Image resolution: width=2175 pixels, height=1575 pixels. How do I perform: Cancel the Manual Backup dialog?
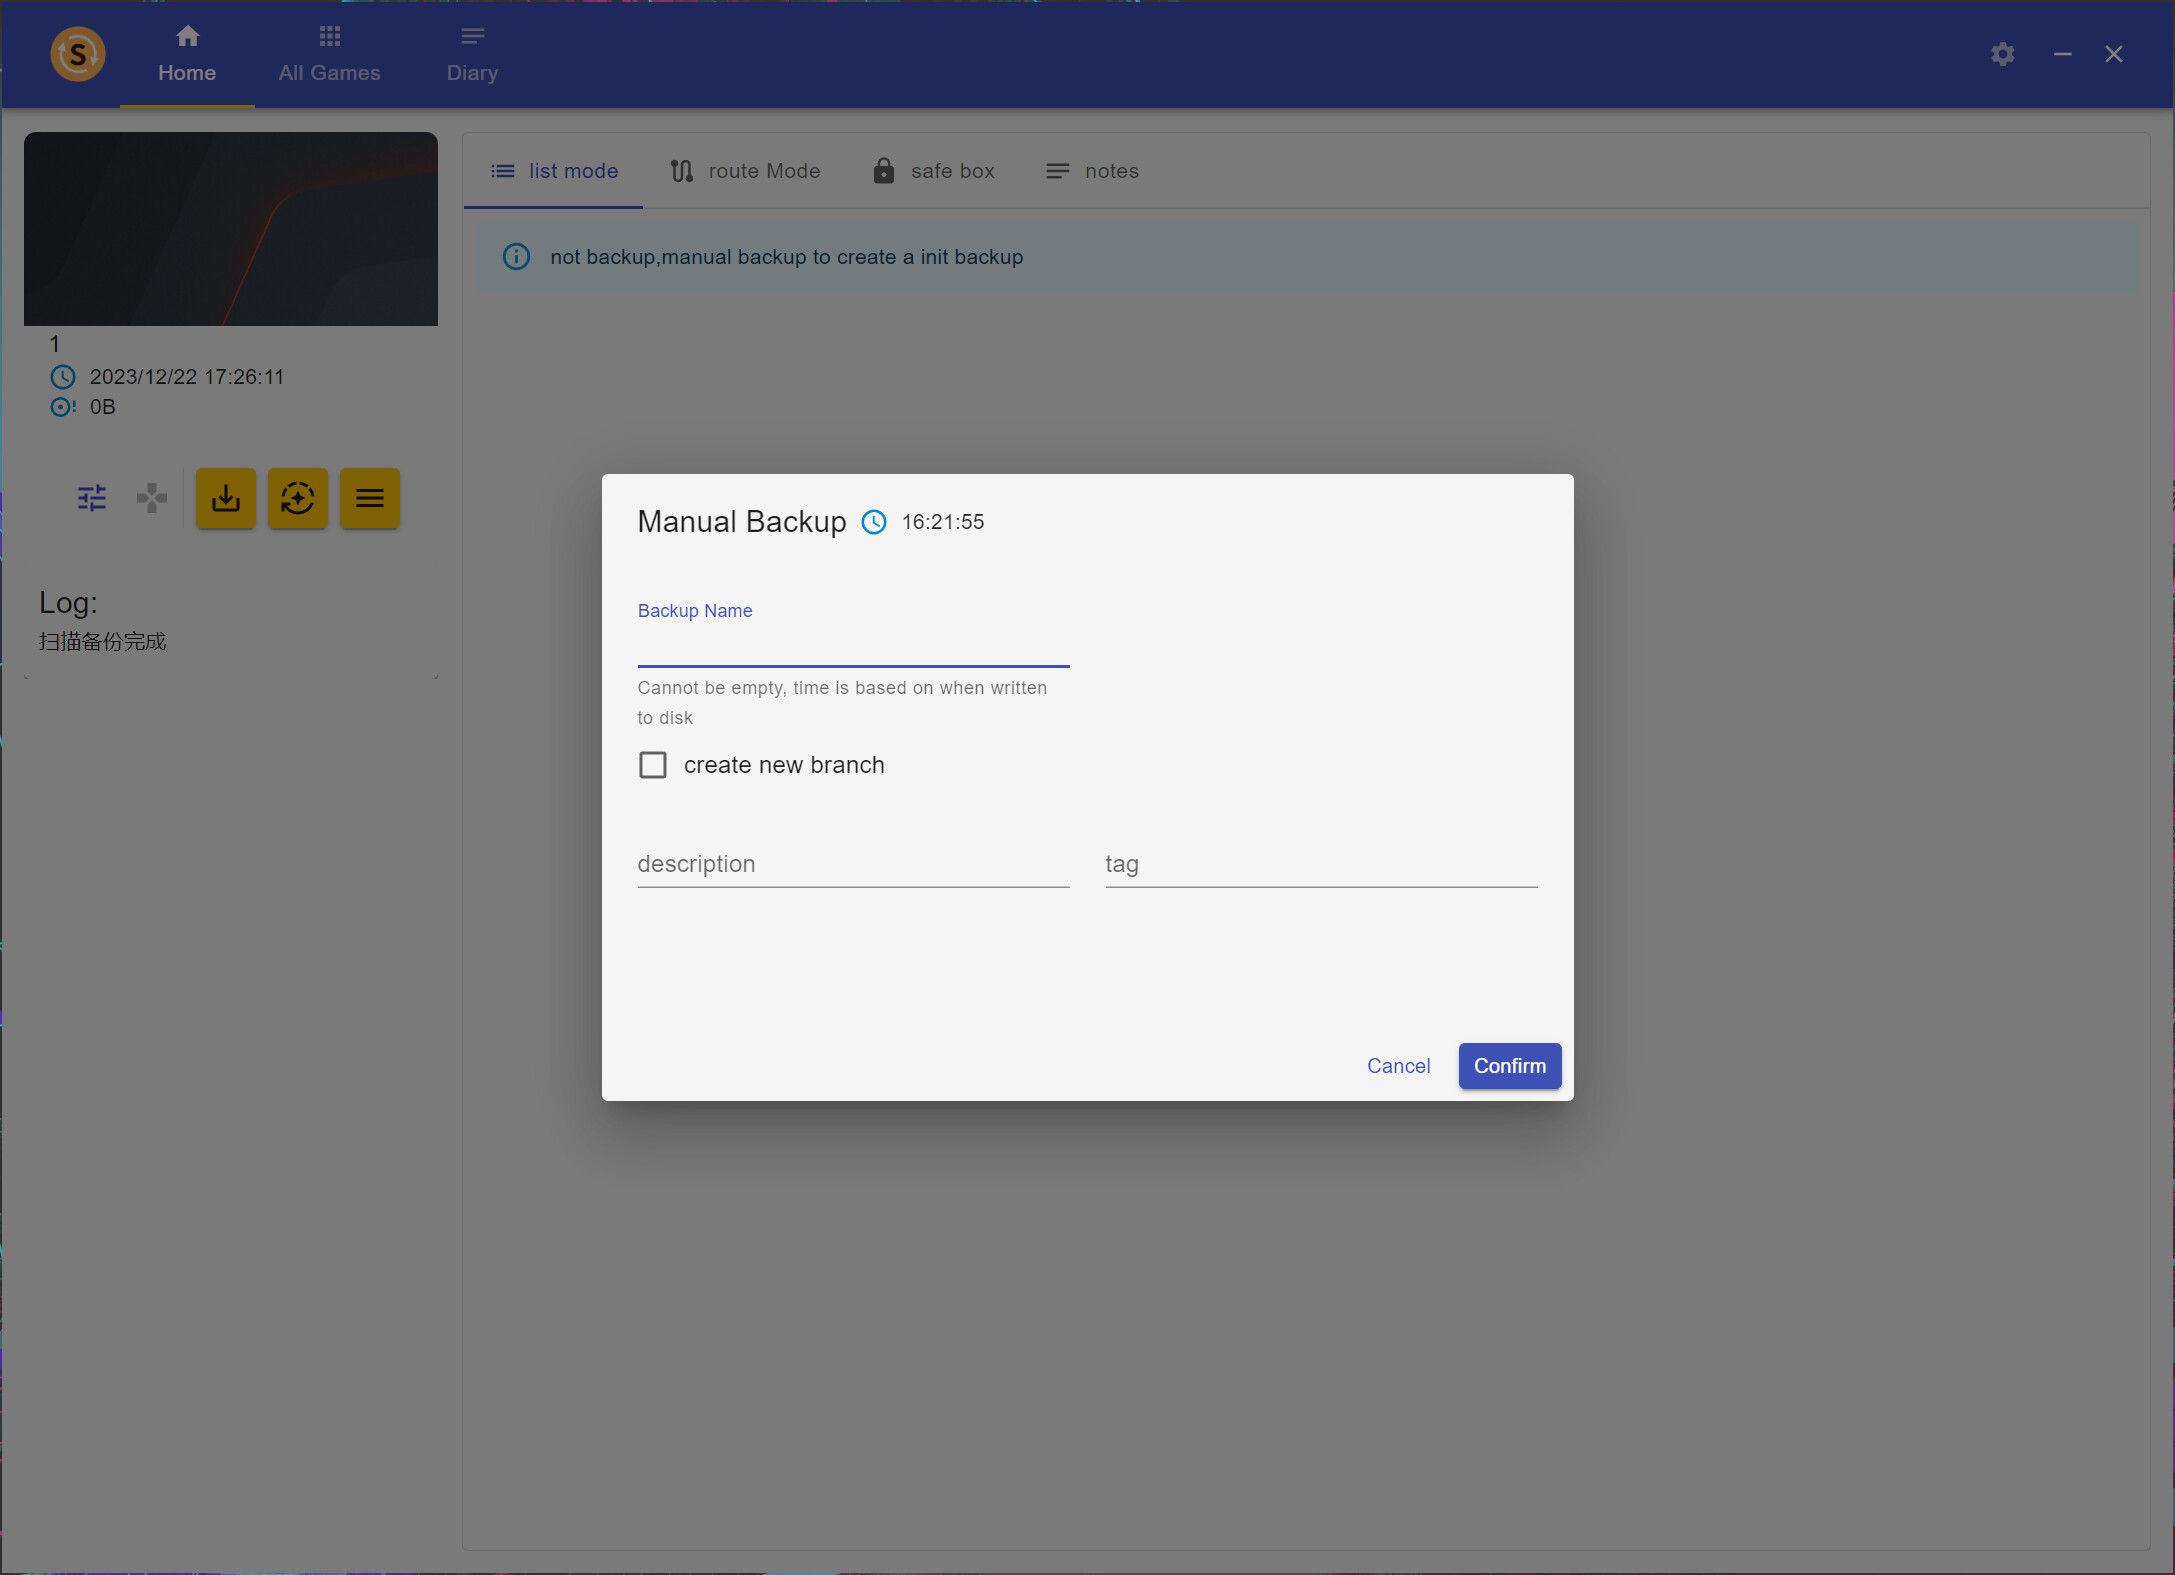pos(1398,1066)
